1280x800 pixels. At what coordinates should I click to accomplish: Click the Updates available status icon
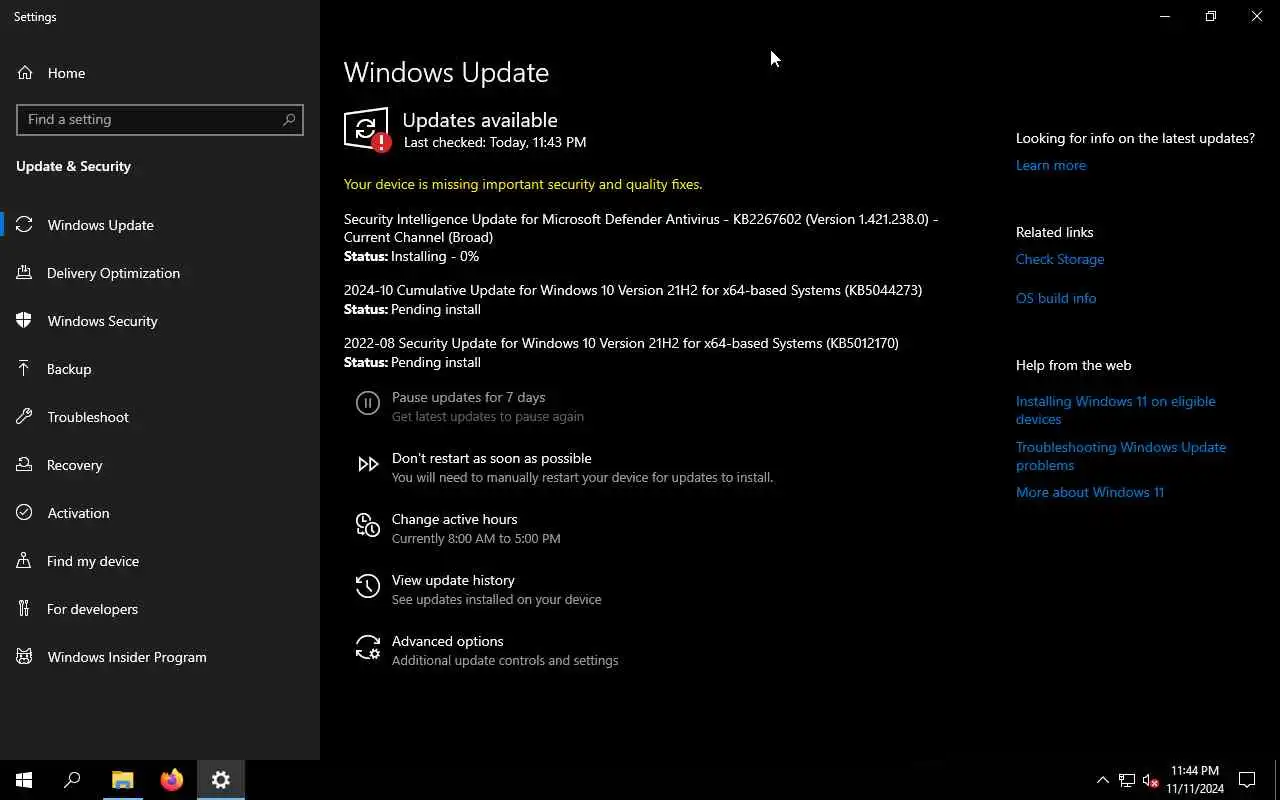(x=367, y=130)
